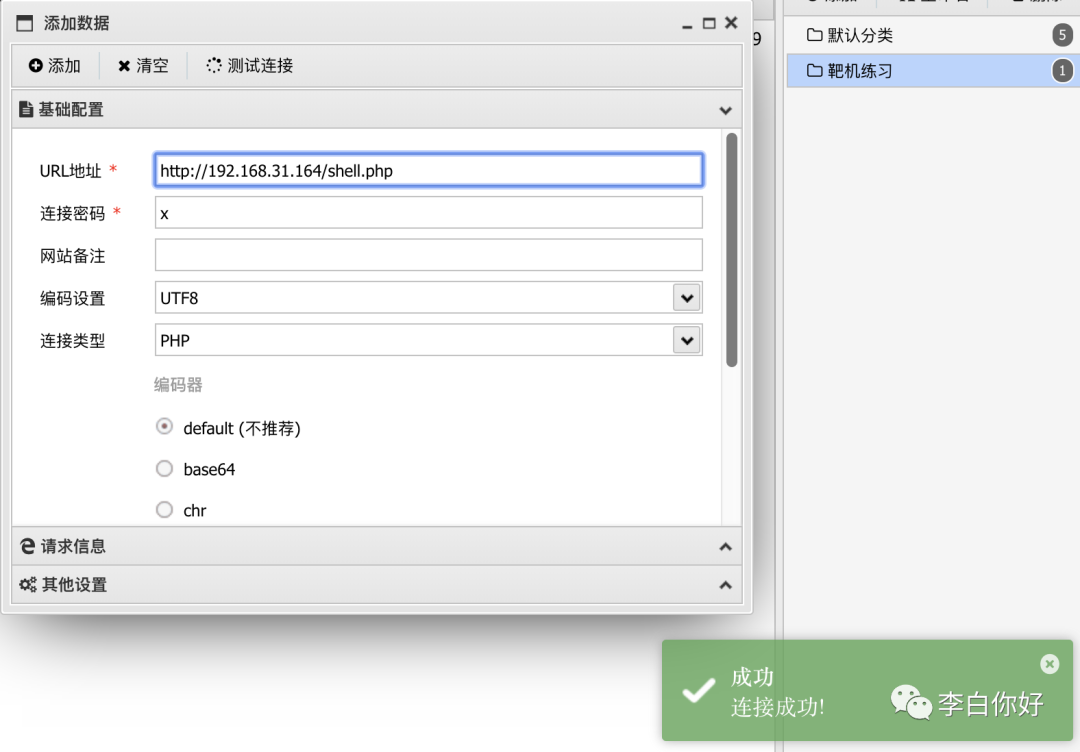The image size is (1080, 752).
Task: Select the 靶机练习 category
Action: 860,71
